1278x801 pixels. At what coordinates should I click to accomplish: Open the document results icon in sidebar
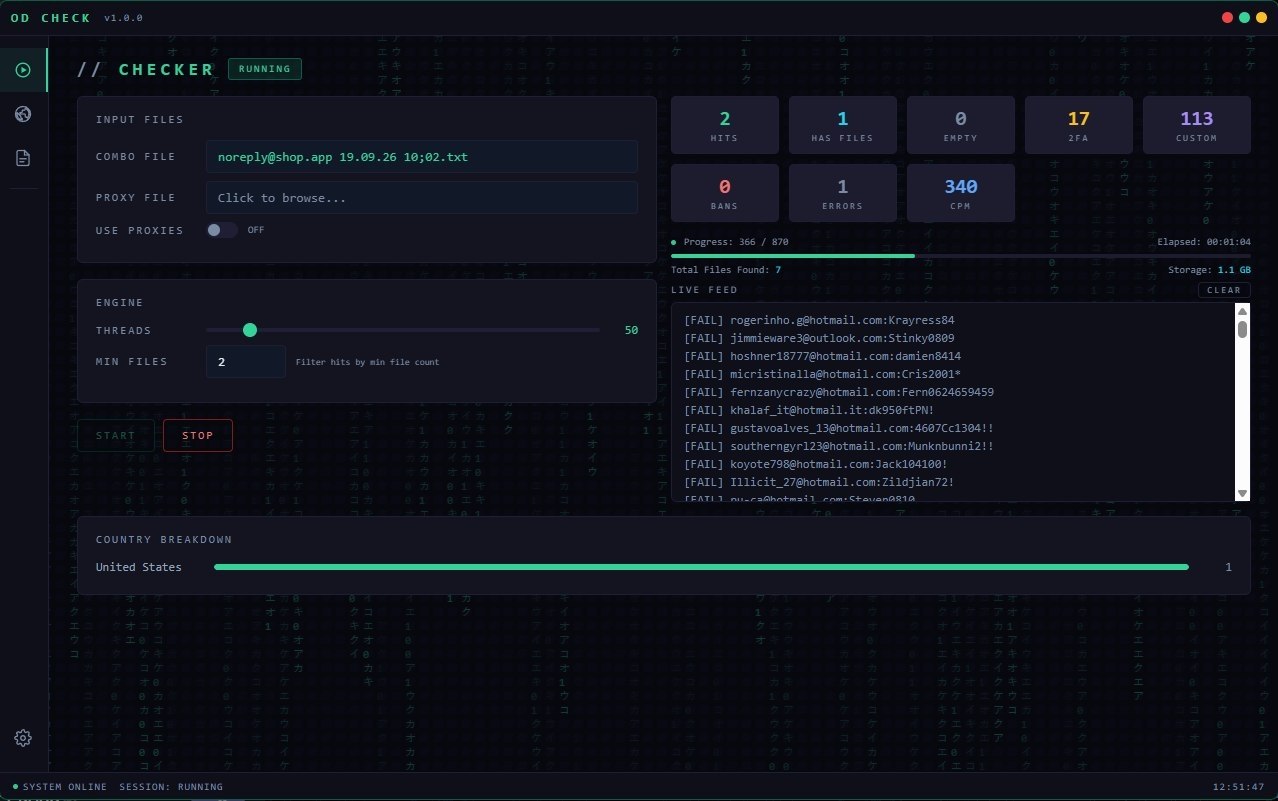(23, 158)
